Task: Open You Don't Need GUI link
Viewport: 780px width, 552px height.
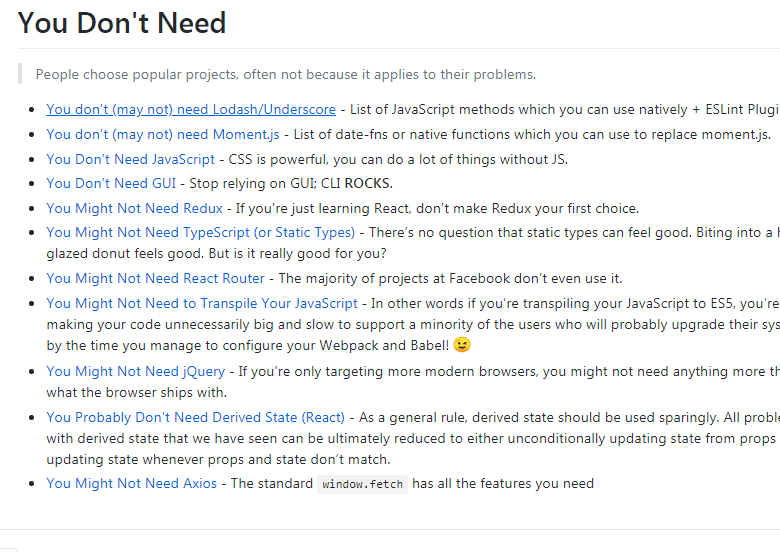Action: click(111, 184)
